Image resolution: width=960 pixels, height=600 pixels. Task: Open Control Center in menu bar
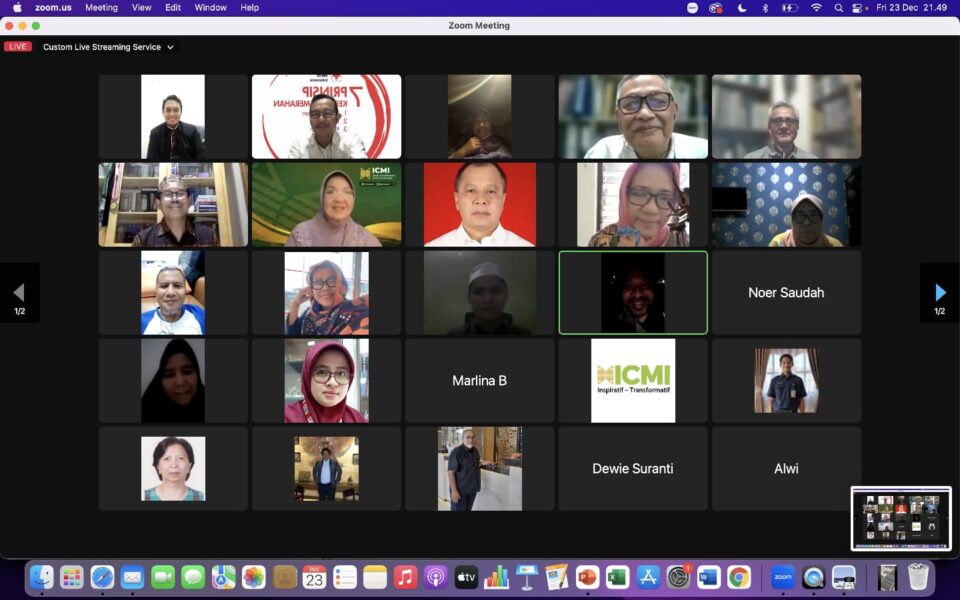859,8
